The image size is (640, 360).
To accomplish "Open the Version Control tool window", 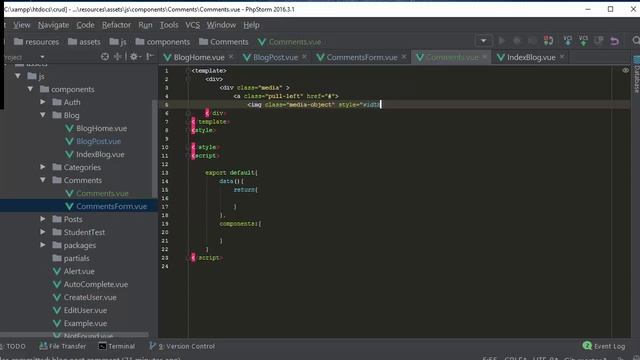I will click(x=182, y=346).
